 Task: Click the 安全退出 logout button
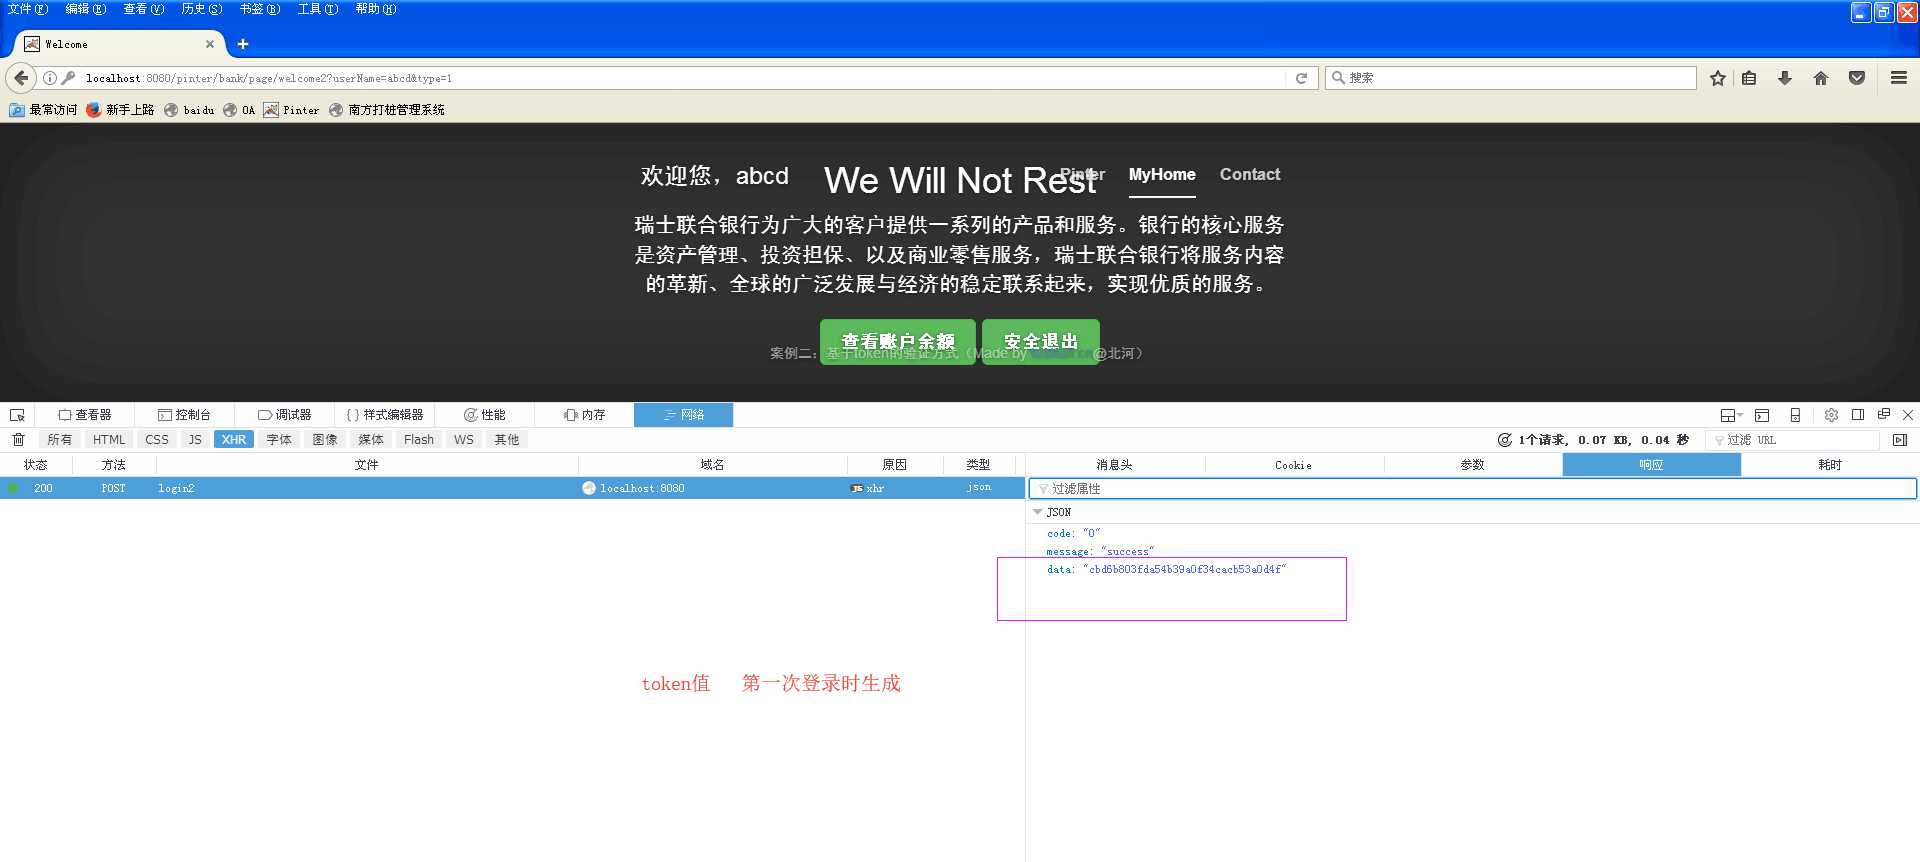tap(1041, 342)
